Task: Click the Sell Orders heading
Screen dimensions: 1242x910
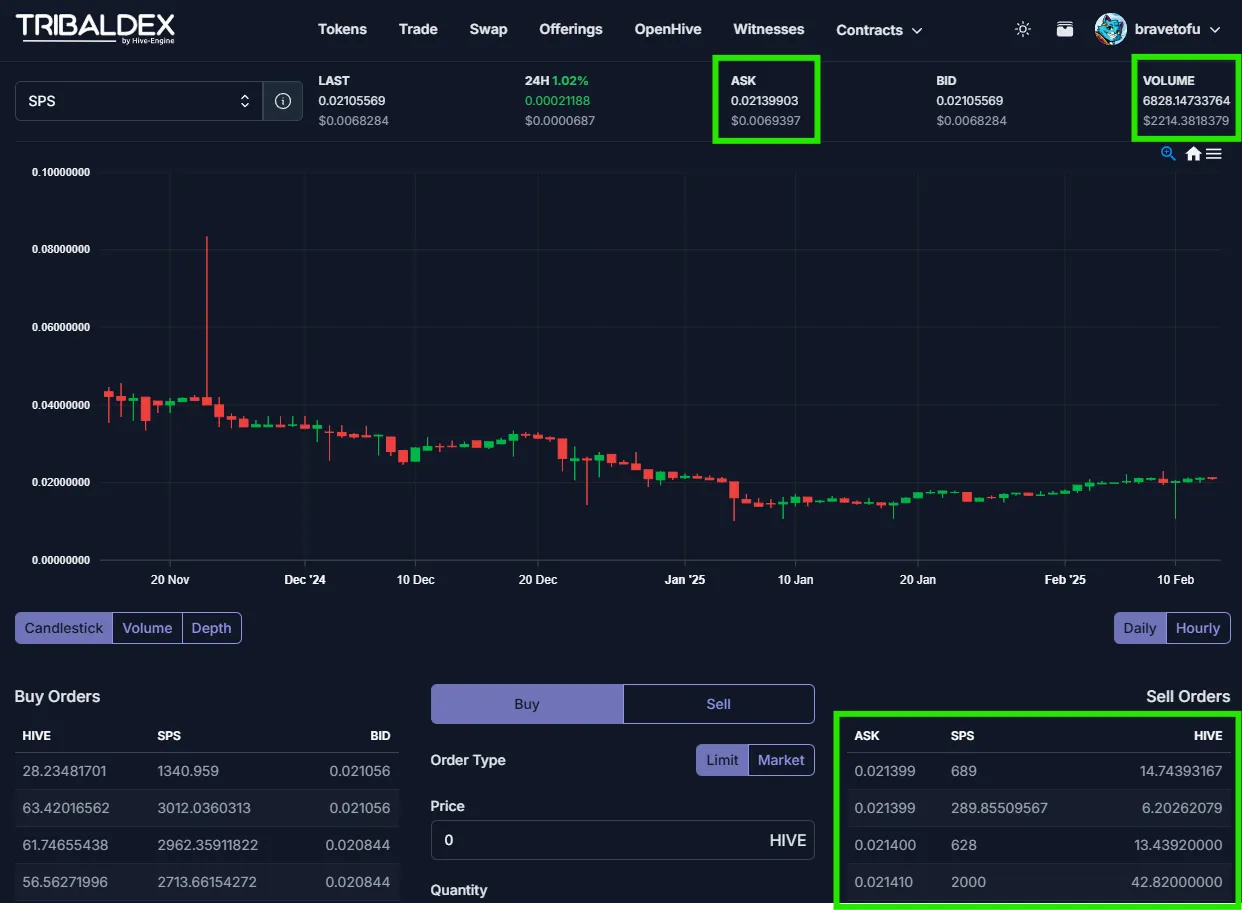Action: [x=1188, y=696]
